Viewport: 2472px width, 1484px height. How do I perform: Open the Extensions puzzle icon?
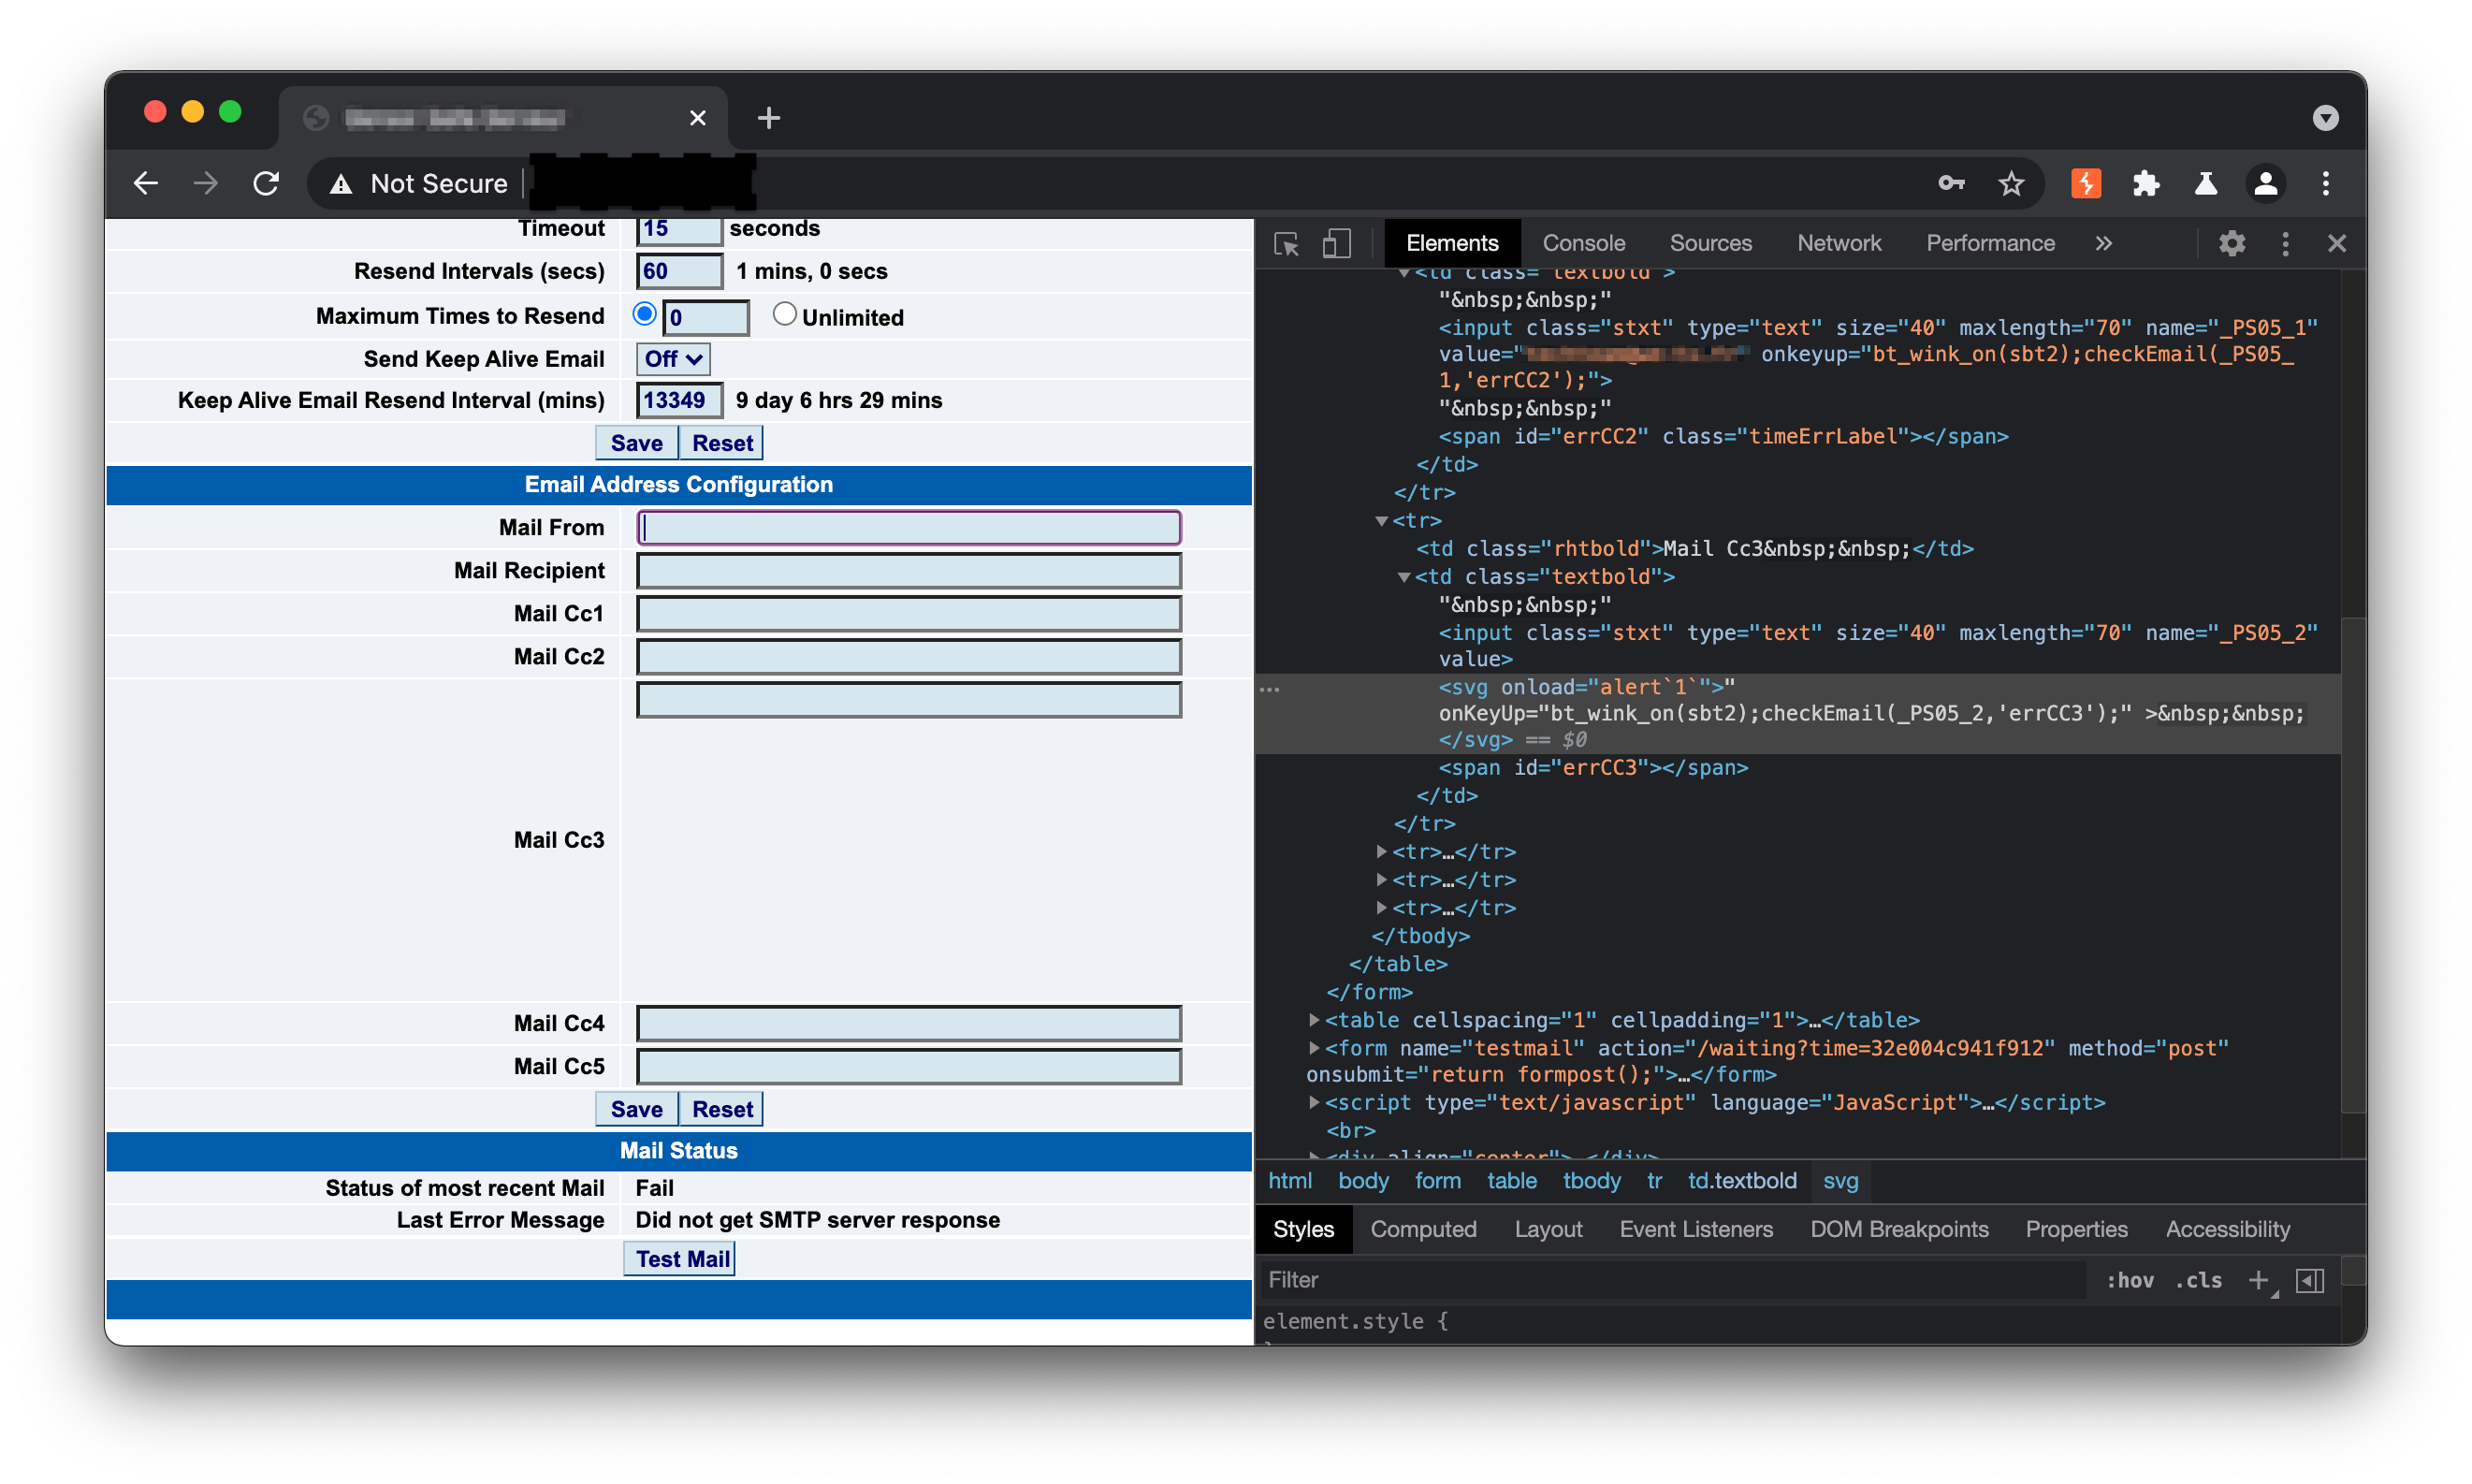[x=2145, y=184]
